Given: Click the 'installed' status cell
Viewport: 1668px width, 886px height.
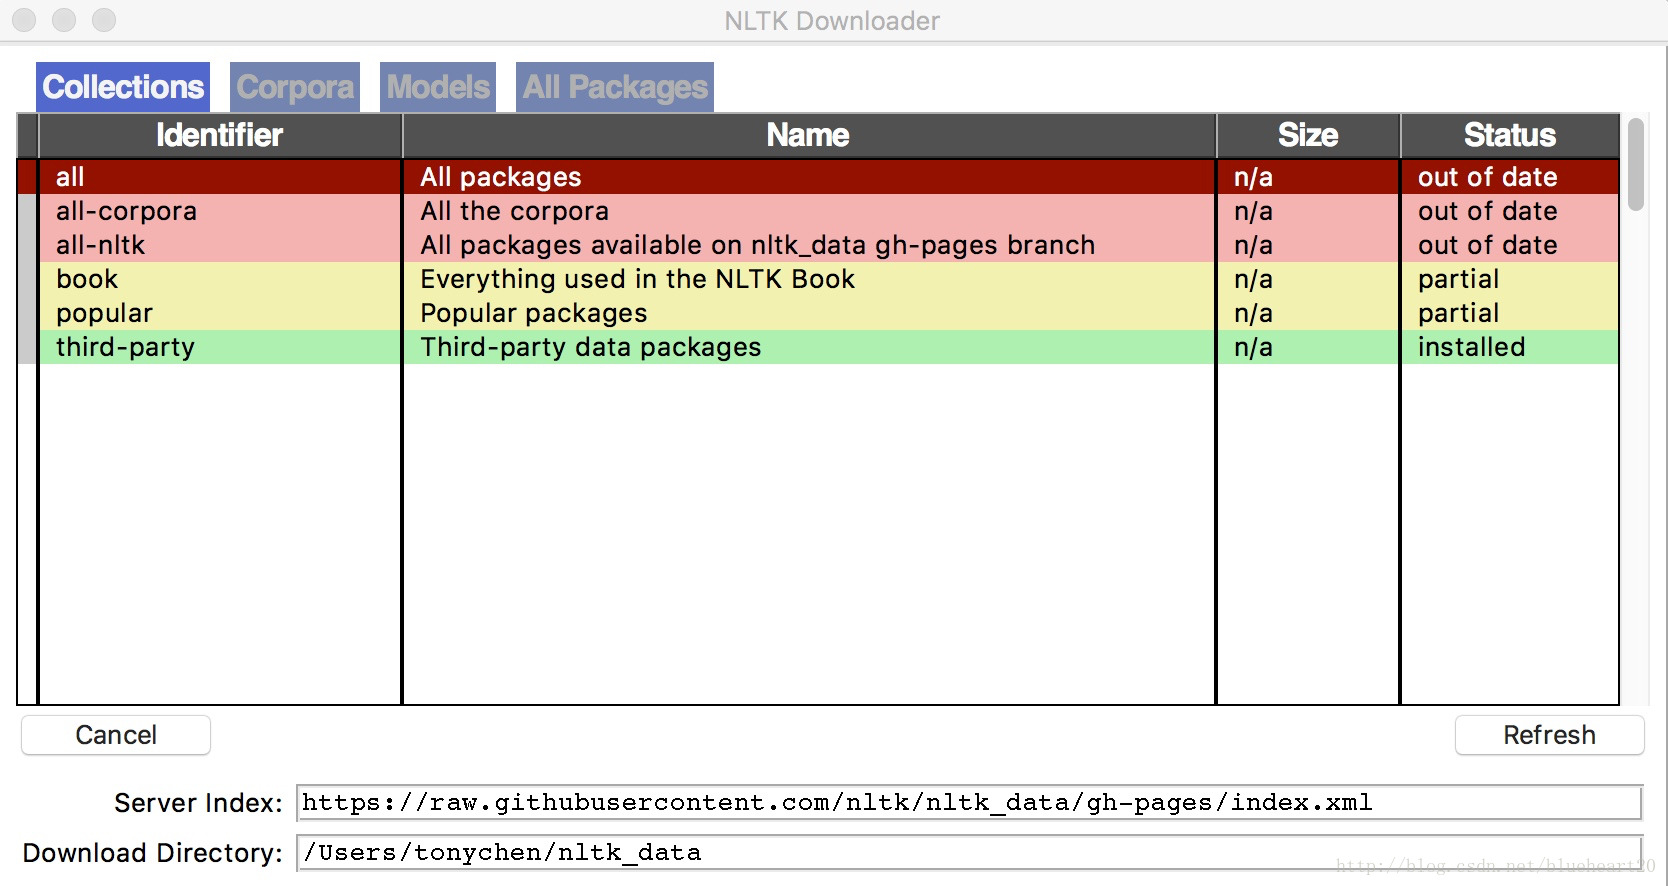Looking at the screenshot, I should click(1510, 347).
